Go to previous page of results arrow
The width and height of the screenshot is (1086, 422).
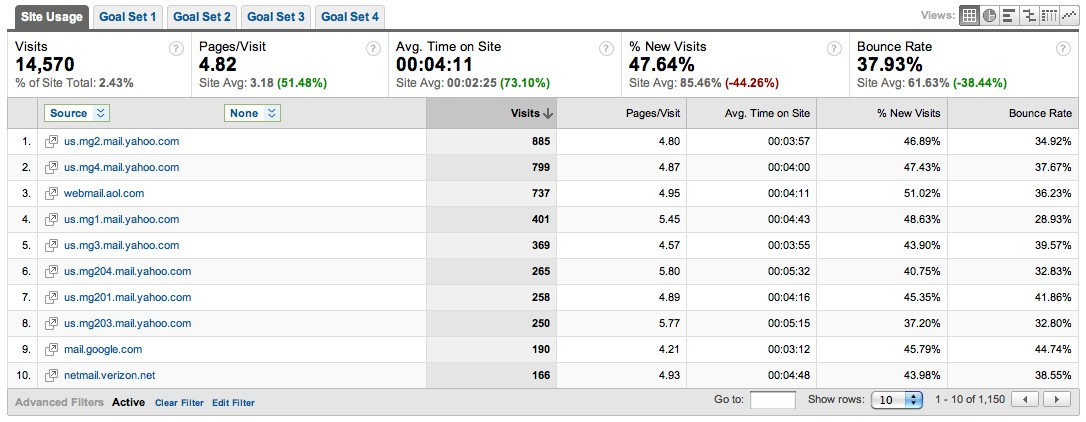[1025, 400]
